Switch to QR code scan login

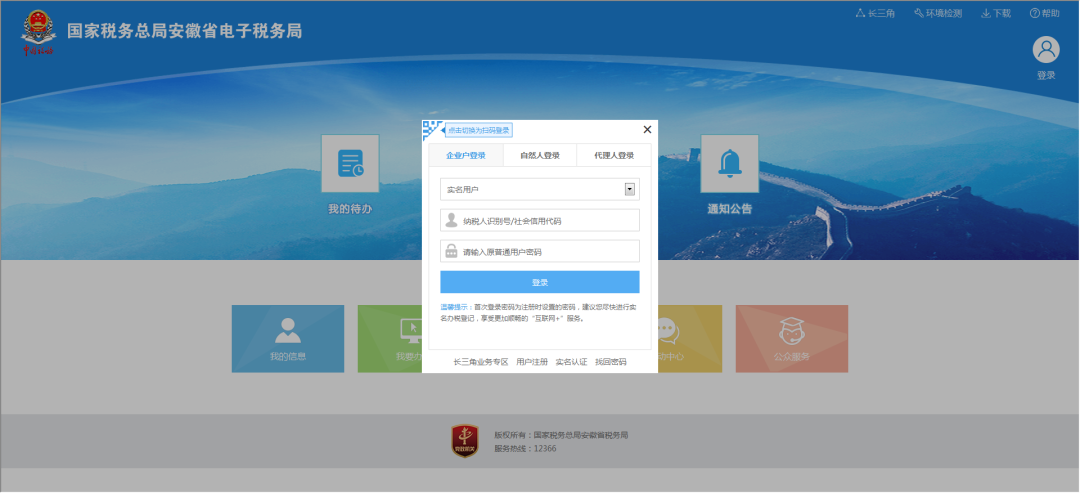(x=432, y=129)
